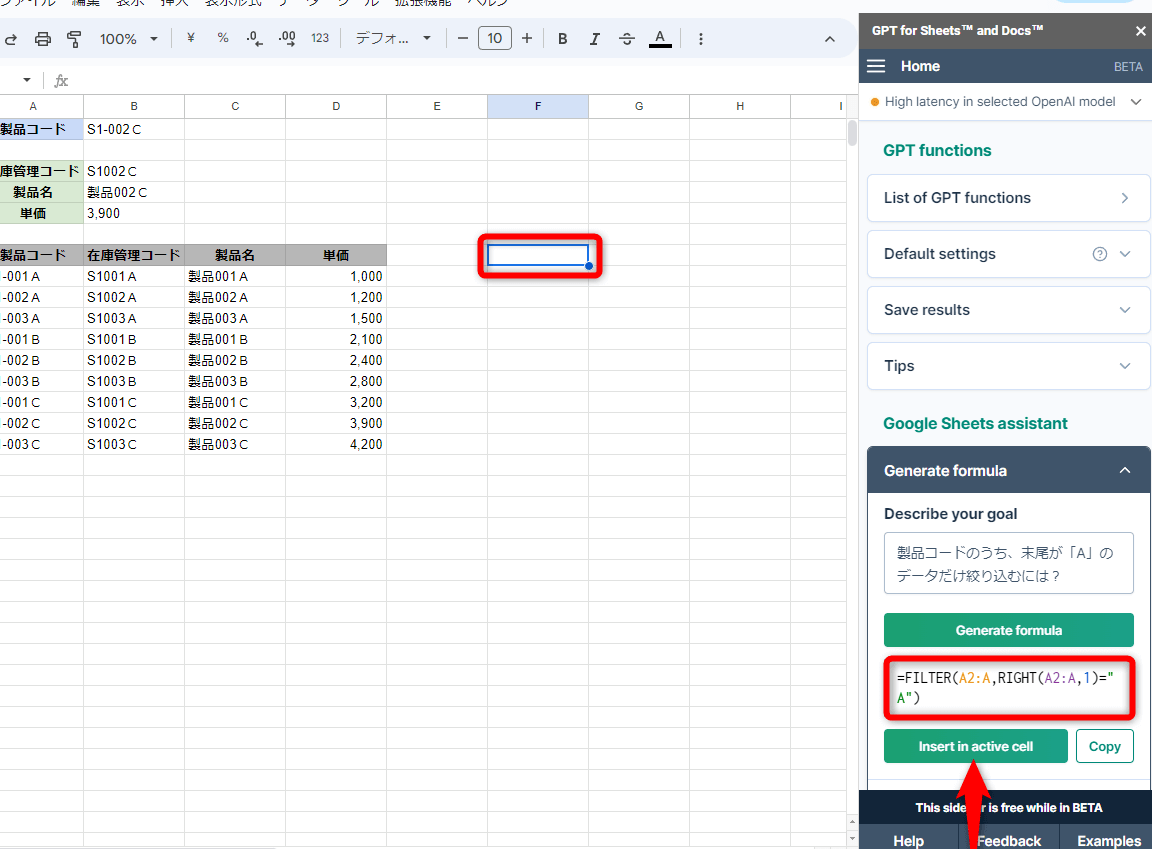Screen dimensions: 1152x849
Task: Select the 在庫管理コード table header cell
Action: point(134,256)
